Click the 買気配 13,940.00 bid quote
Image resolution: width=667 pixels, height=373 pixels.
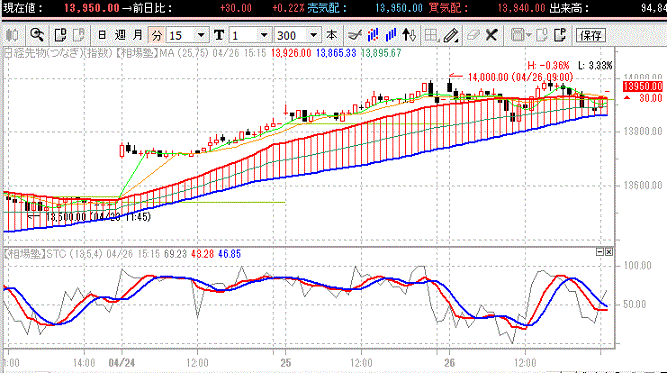(x=522, y=8)
